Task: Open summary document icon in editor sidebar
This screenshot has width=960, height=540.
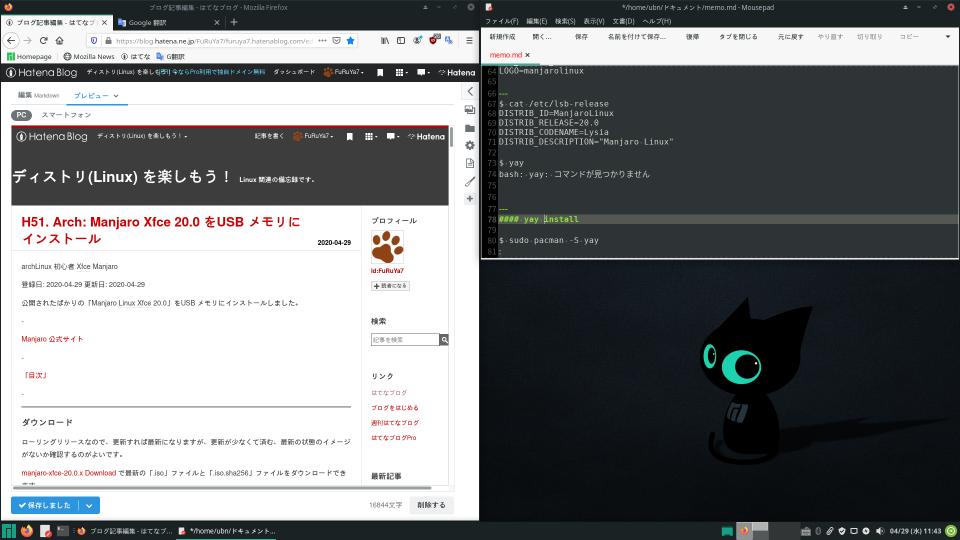Action: click(x=470, y=163)
